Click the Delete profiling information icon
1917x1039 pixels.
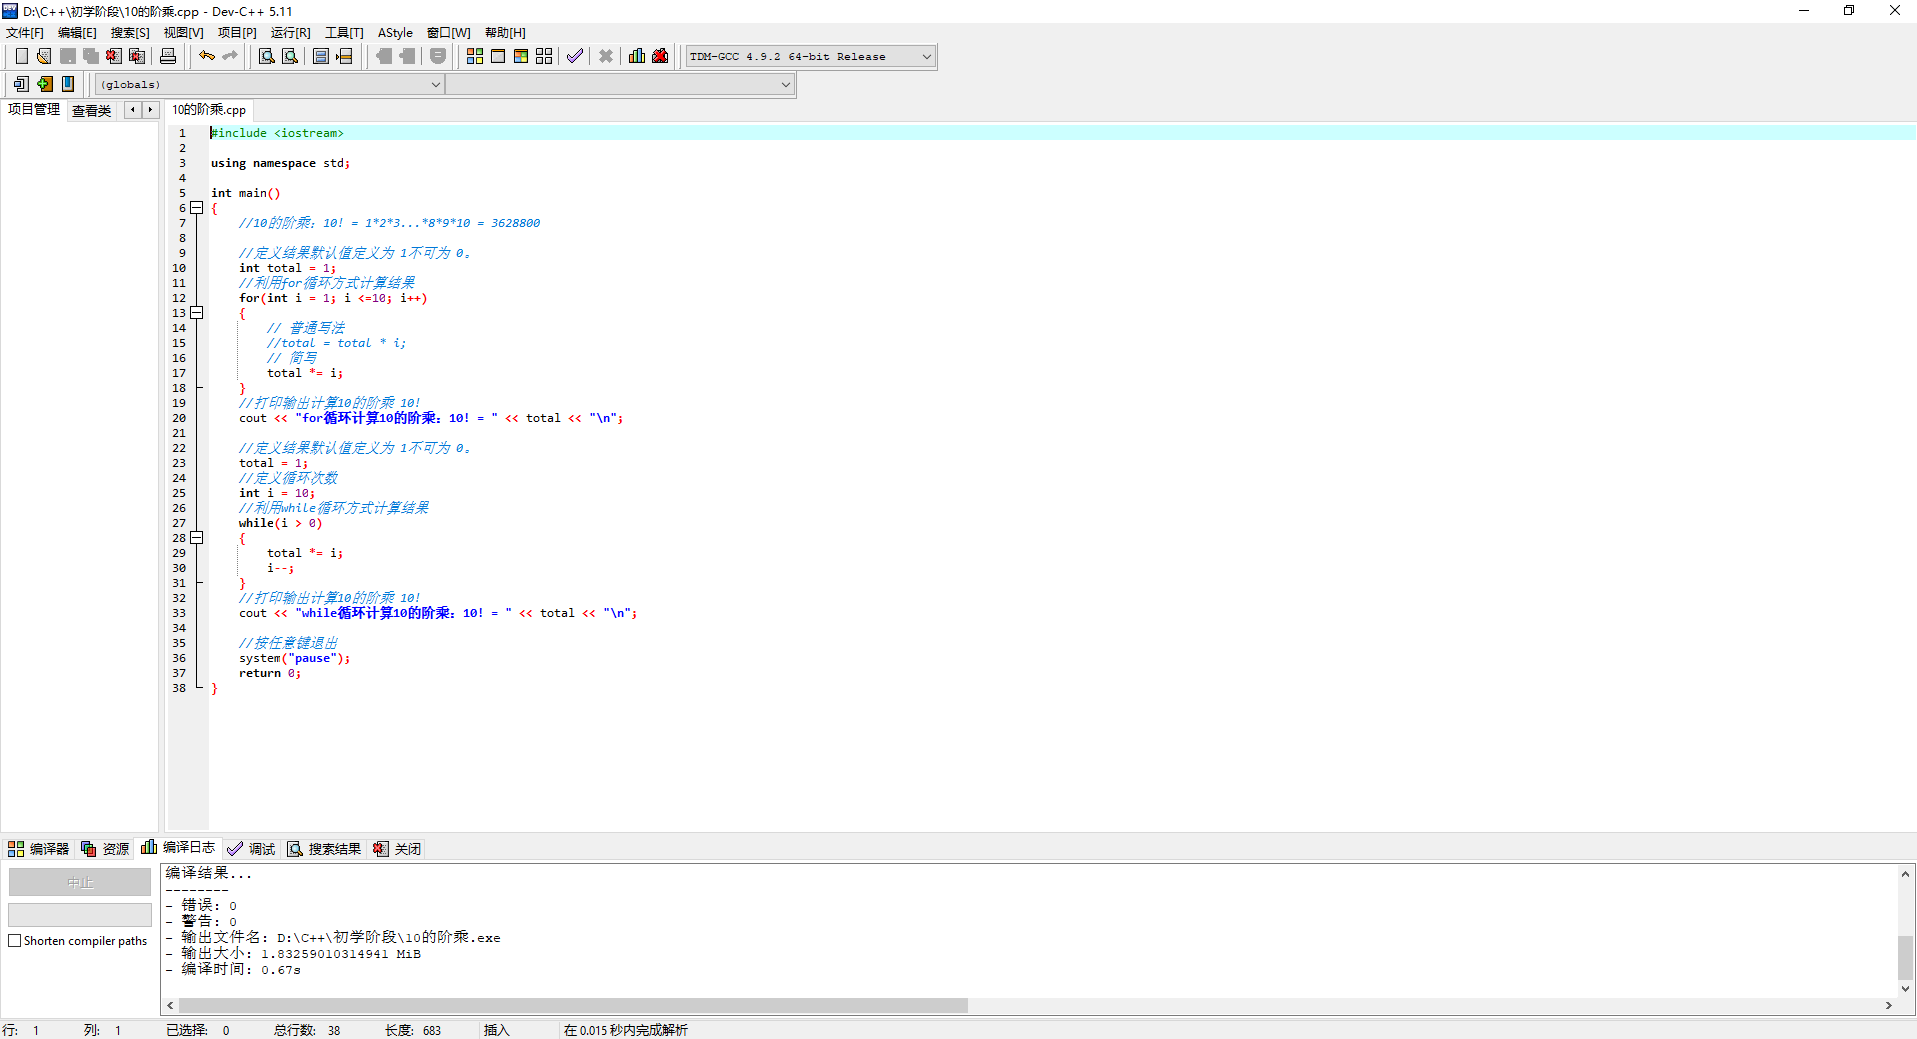[x=660, y=56]
